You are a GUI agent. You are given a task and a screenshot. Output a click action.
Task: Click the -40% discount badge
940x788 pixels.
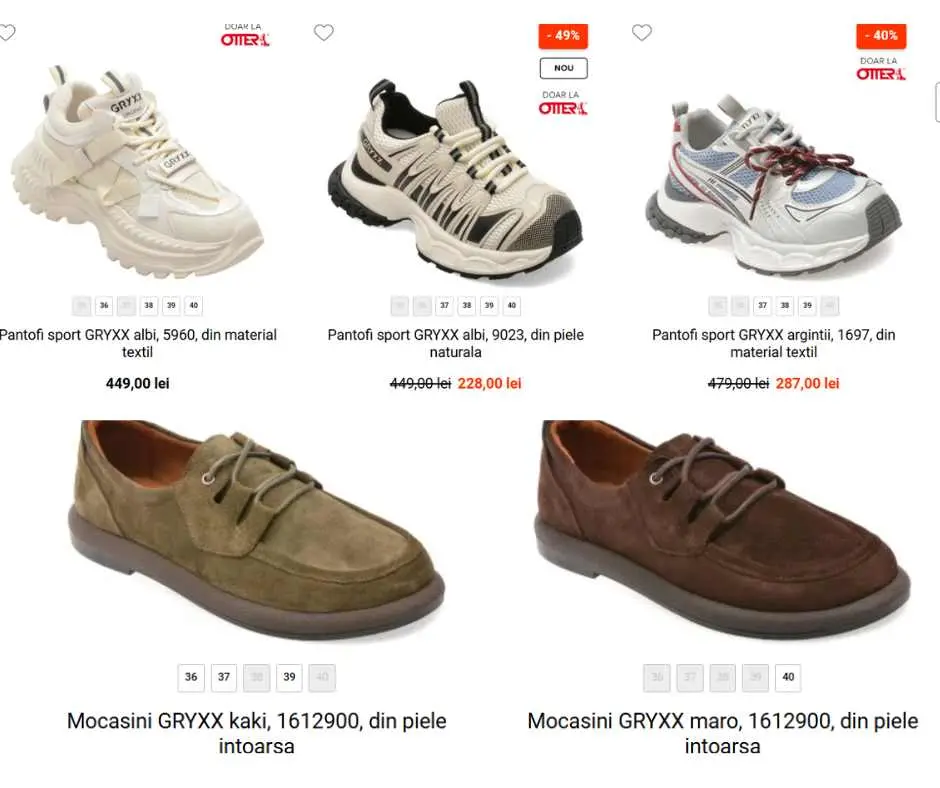point(881,36)
